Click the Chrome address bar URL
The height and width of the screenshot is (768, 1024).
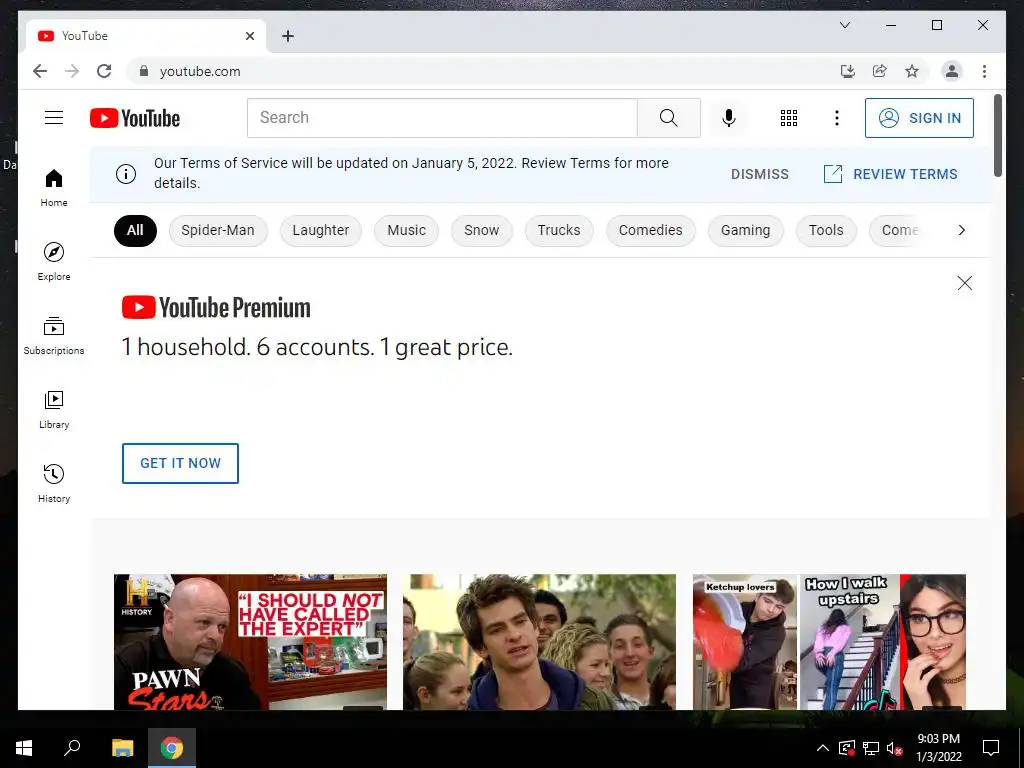[x=200, y=71]
